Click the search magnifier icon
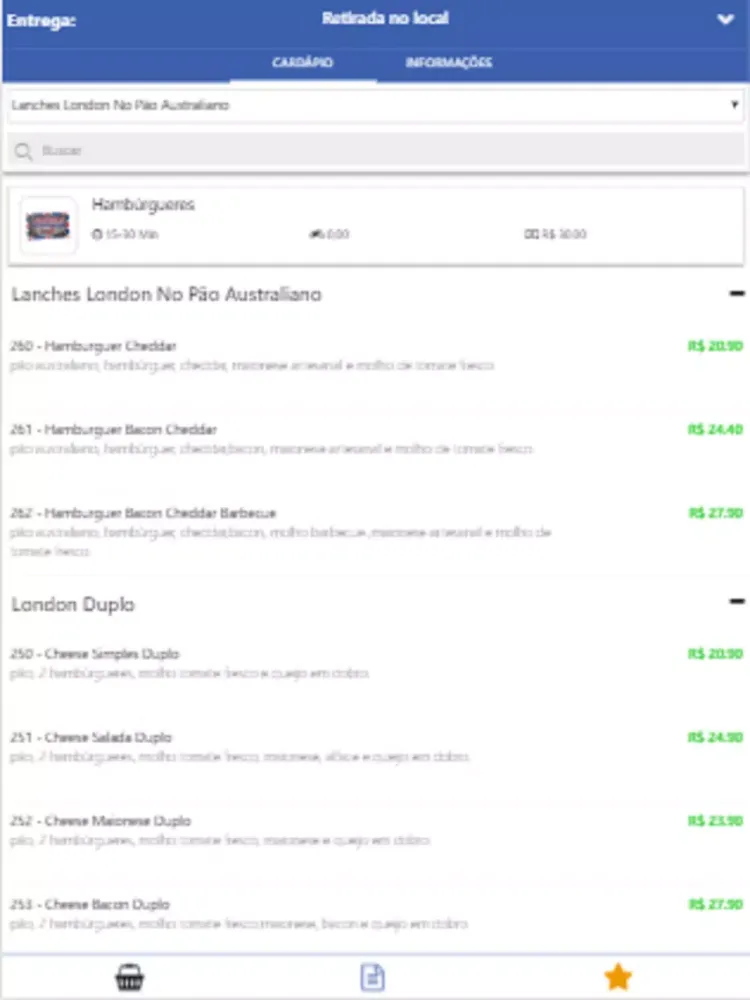Image resolution: width=750 pixels, height=1000 pixels. 24,151
